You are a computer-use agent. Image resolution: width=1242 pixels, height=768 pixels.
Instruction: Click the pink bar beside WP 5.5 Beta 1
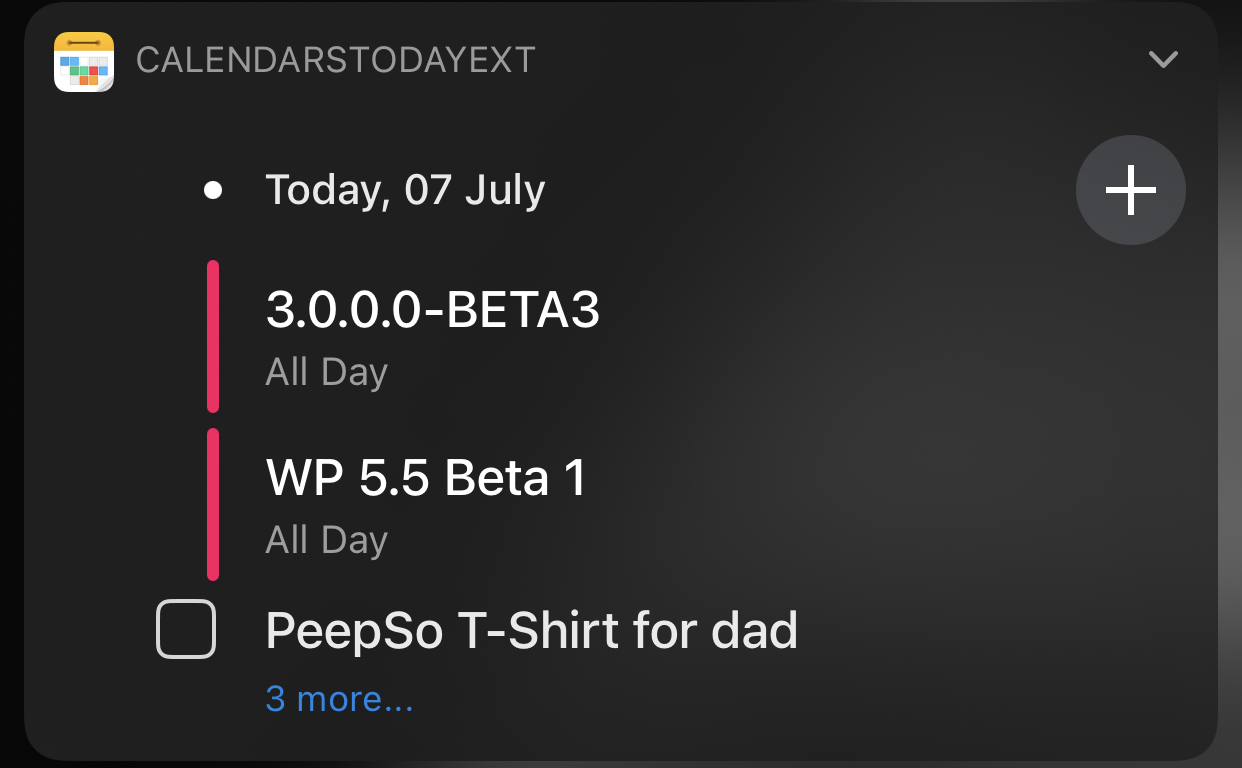[213, 504]
